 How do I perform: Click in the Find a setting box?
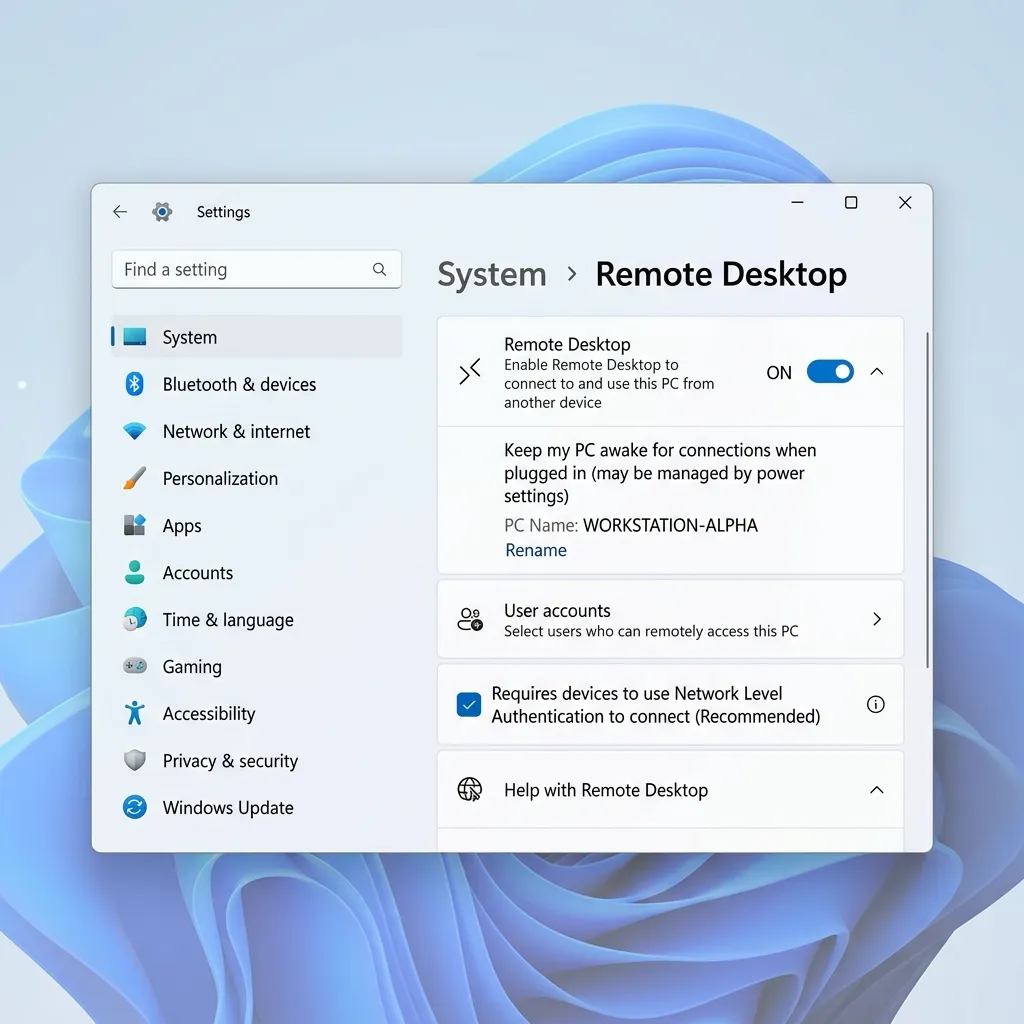pos(256,269)
